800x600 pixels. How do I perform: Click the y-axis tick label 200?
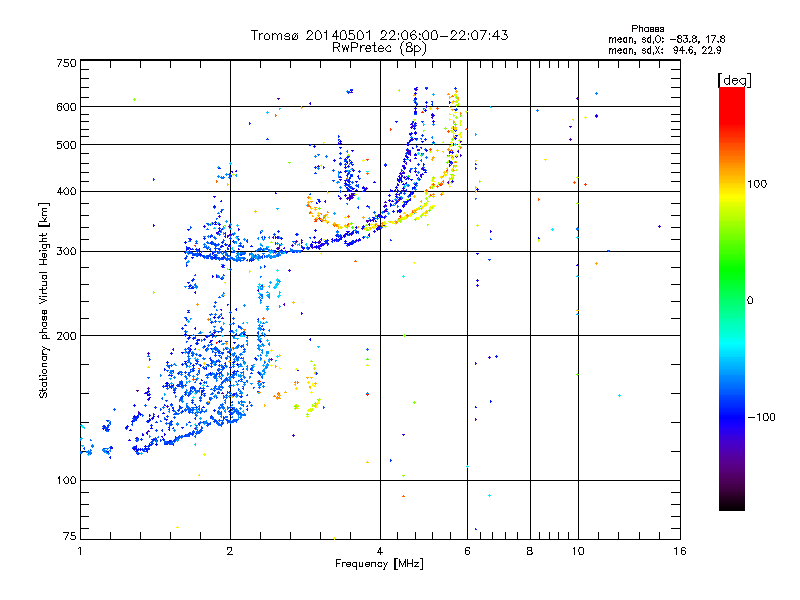tap(67, 336)
